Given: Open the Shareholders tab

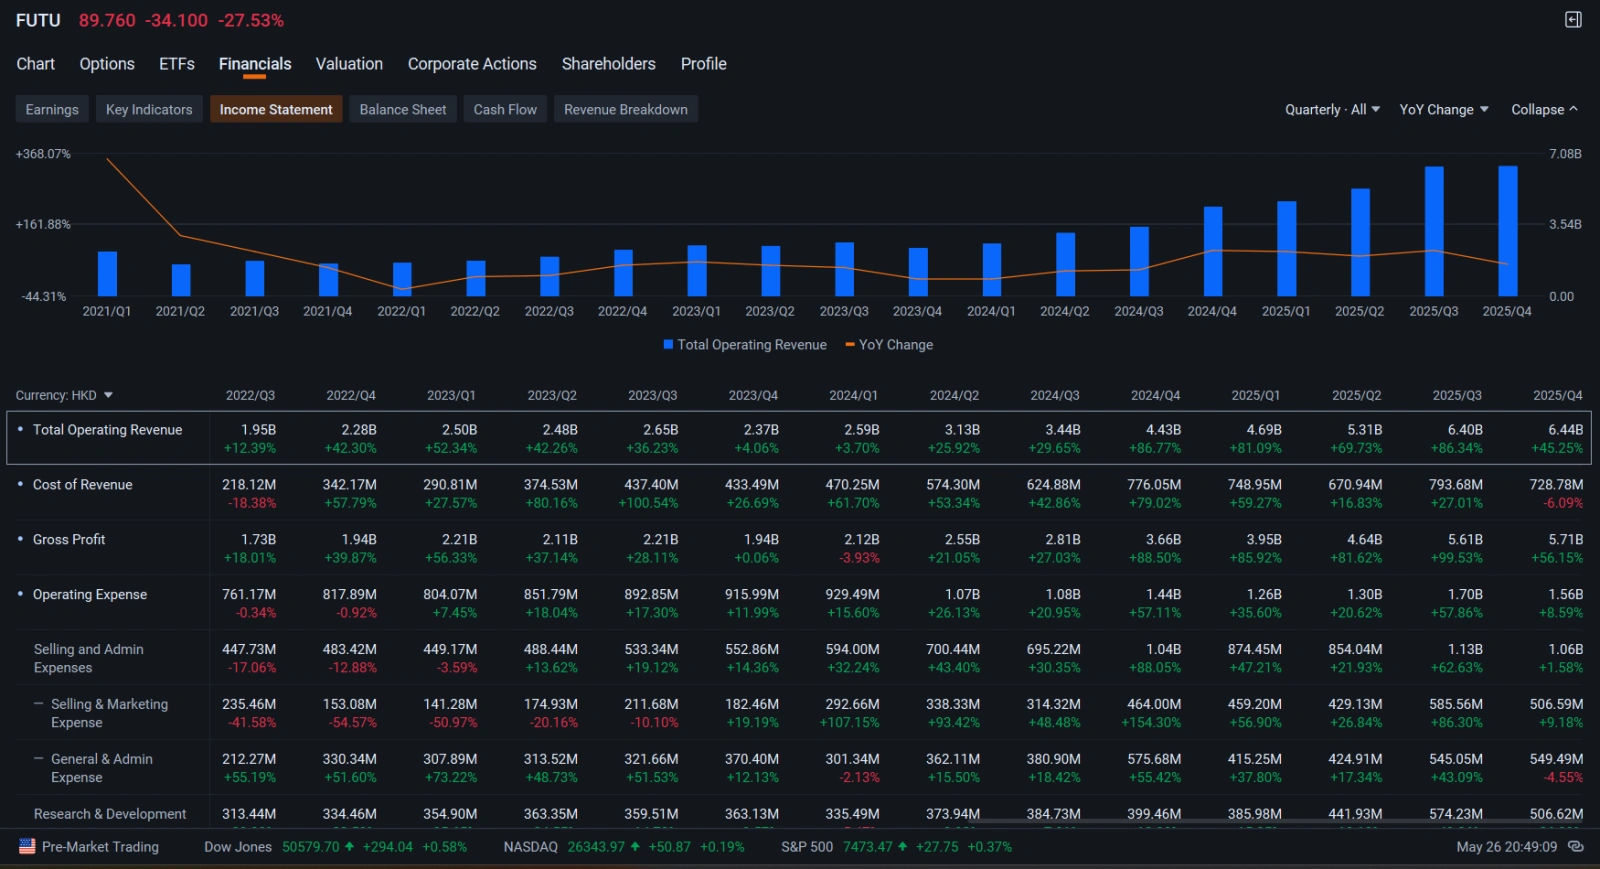Looking at the screenshot, I should (x=609, y=63).
